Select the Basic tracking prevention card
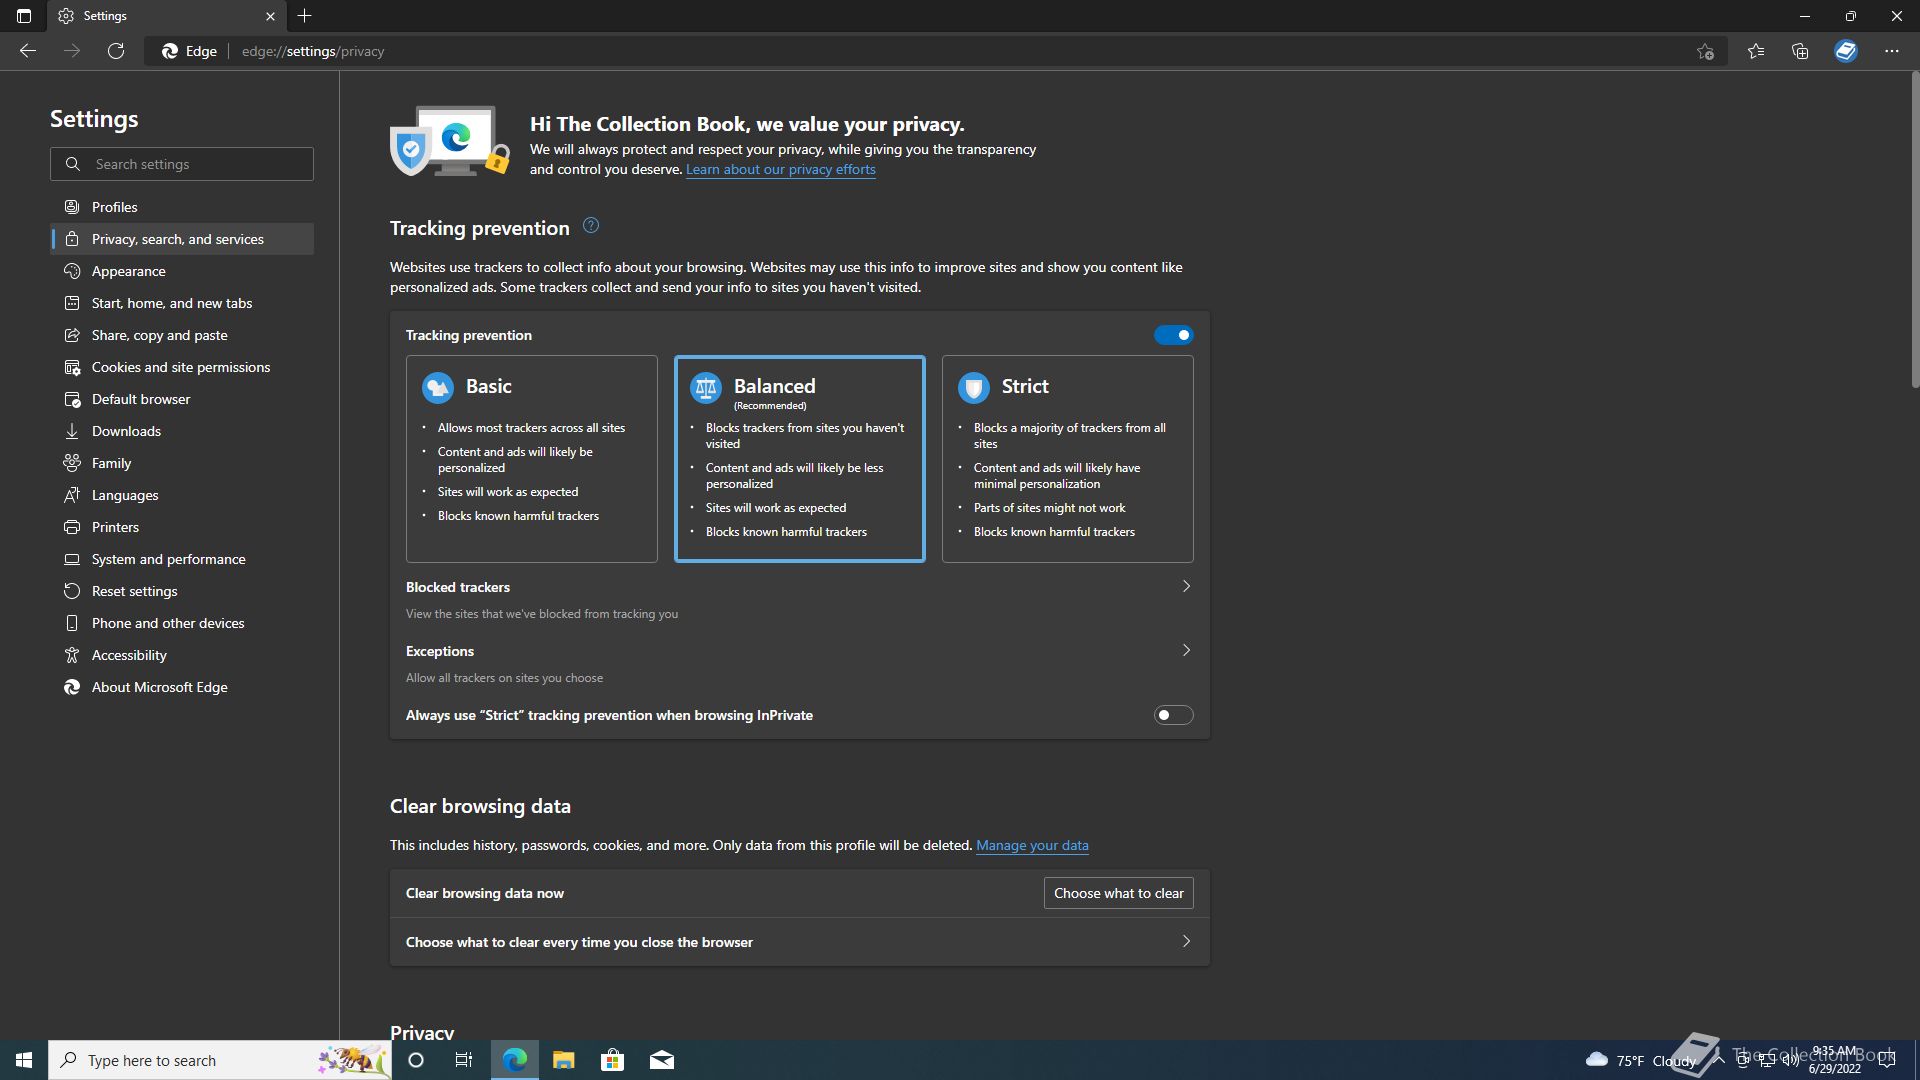This screenshot has width=1920, height=1080. tap(532, 459)
